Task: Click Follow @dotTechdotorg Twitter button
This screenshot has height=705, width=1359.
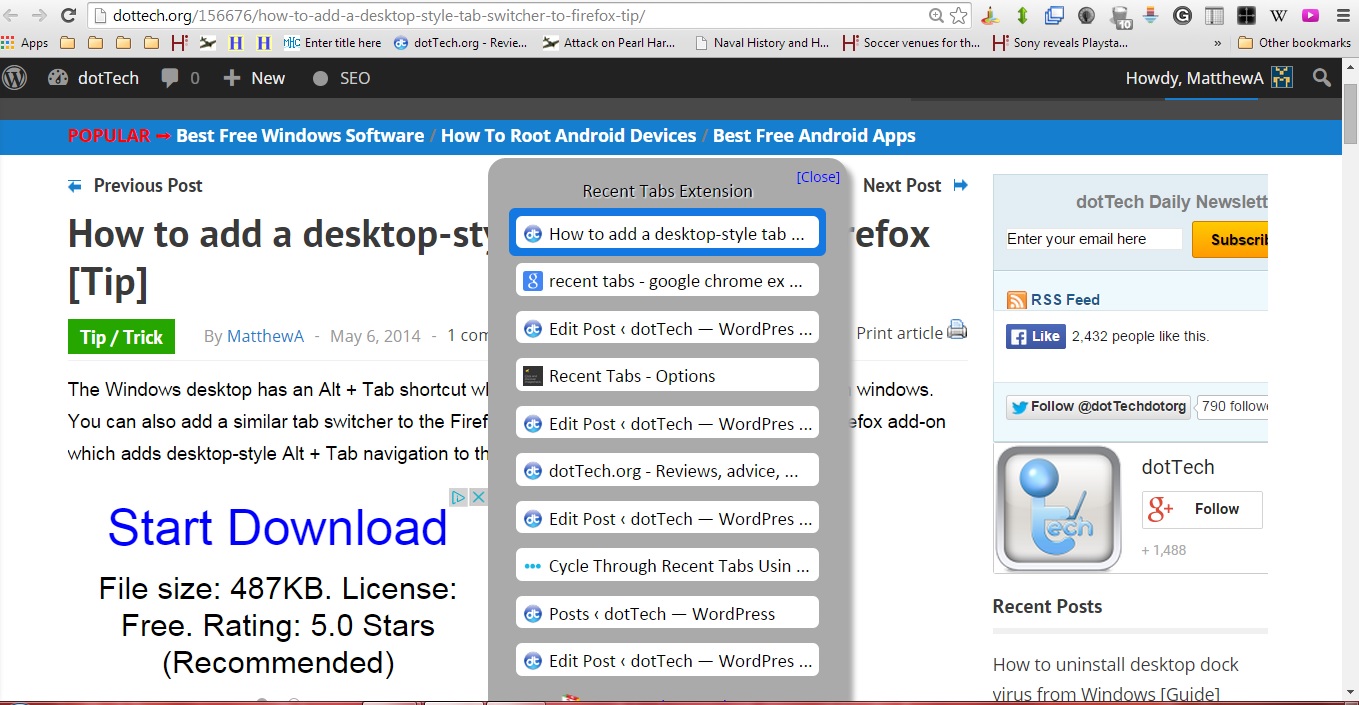Action: pyautogui.click(x=1098, y=406)
